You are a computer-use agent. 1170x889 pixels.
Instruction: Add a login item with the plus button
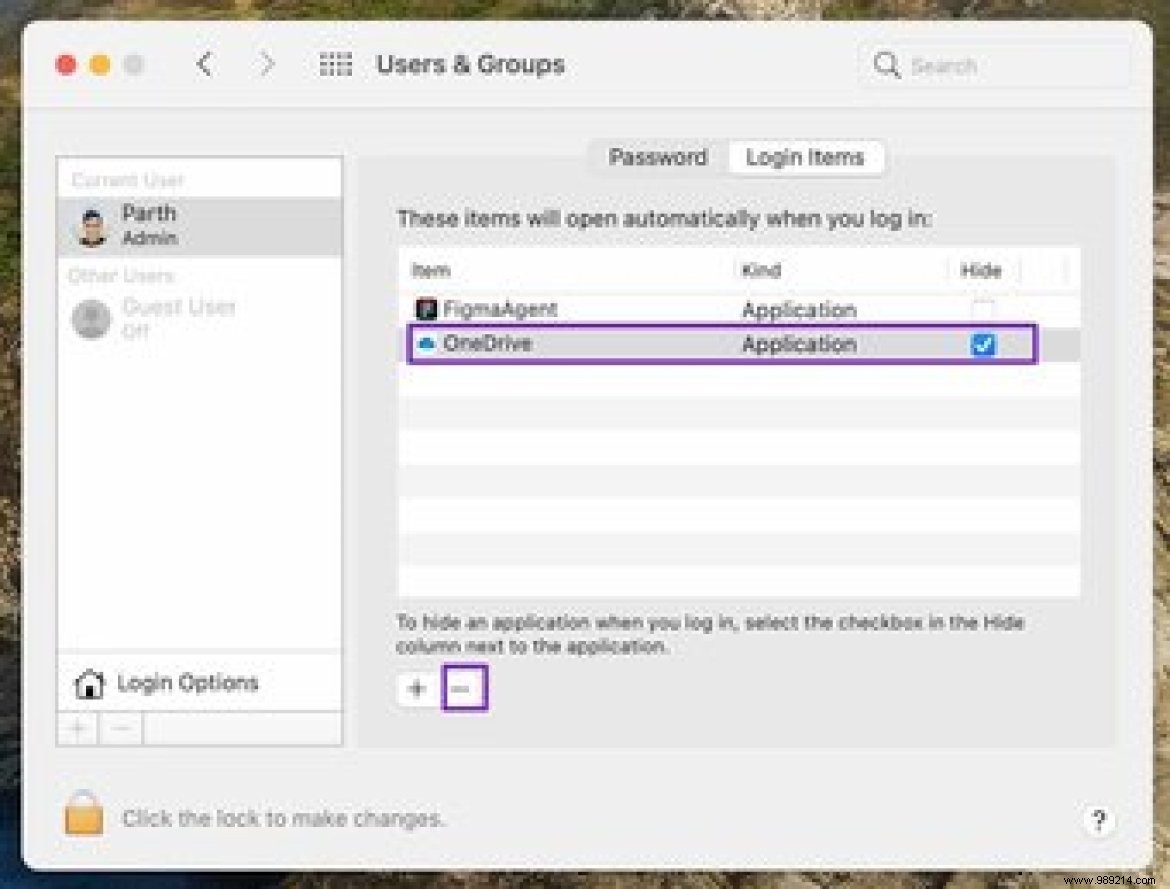417,688
